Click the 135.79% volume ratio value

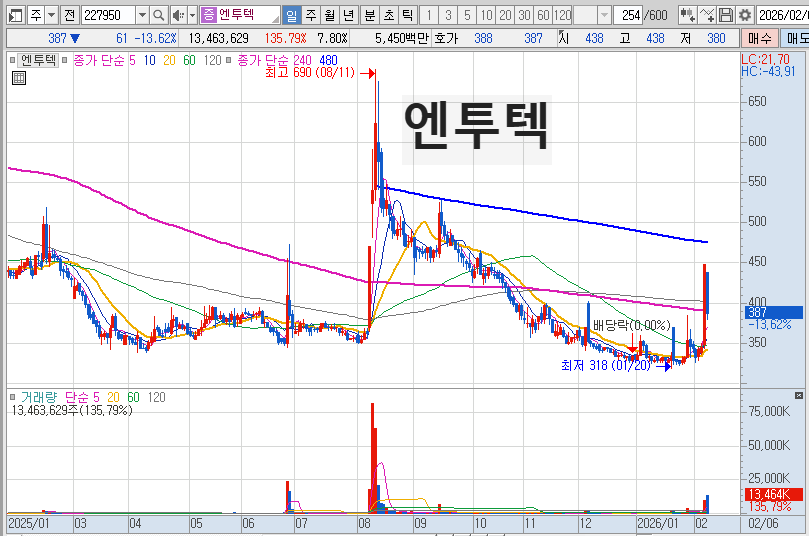pyautogui.click(x=285, y=38)
